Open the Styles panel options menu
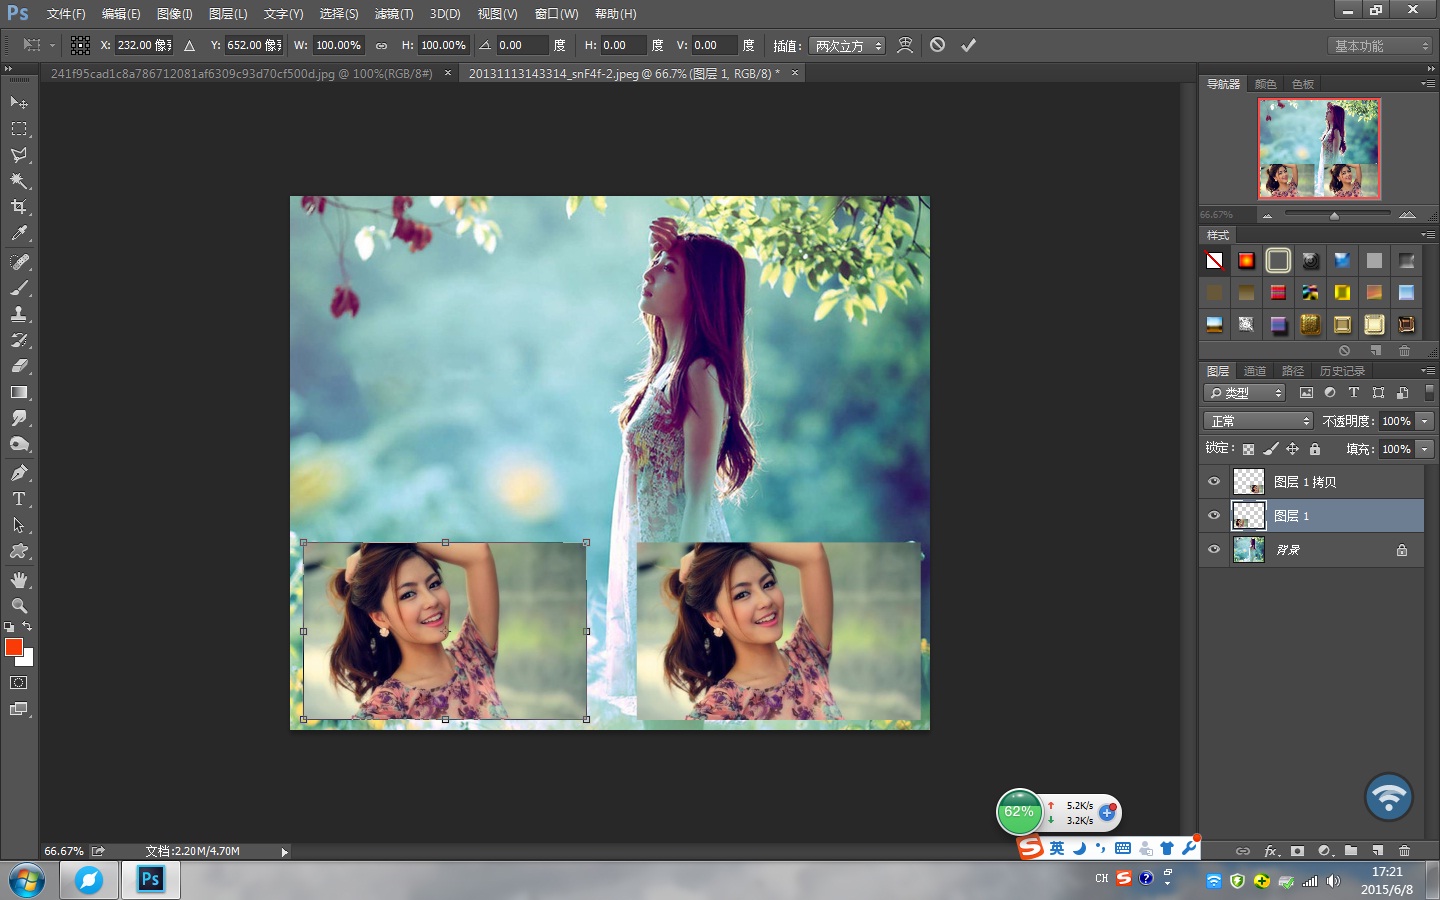This screenshot has width=1440, height=900. point(1428,235)
